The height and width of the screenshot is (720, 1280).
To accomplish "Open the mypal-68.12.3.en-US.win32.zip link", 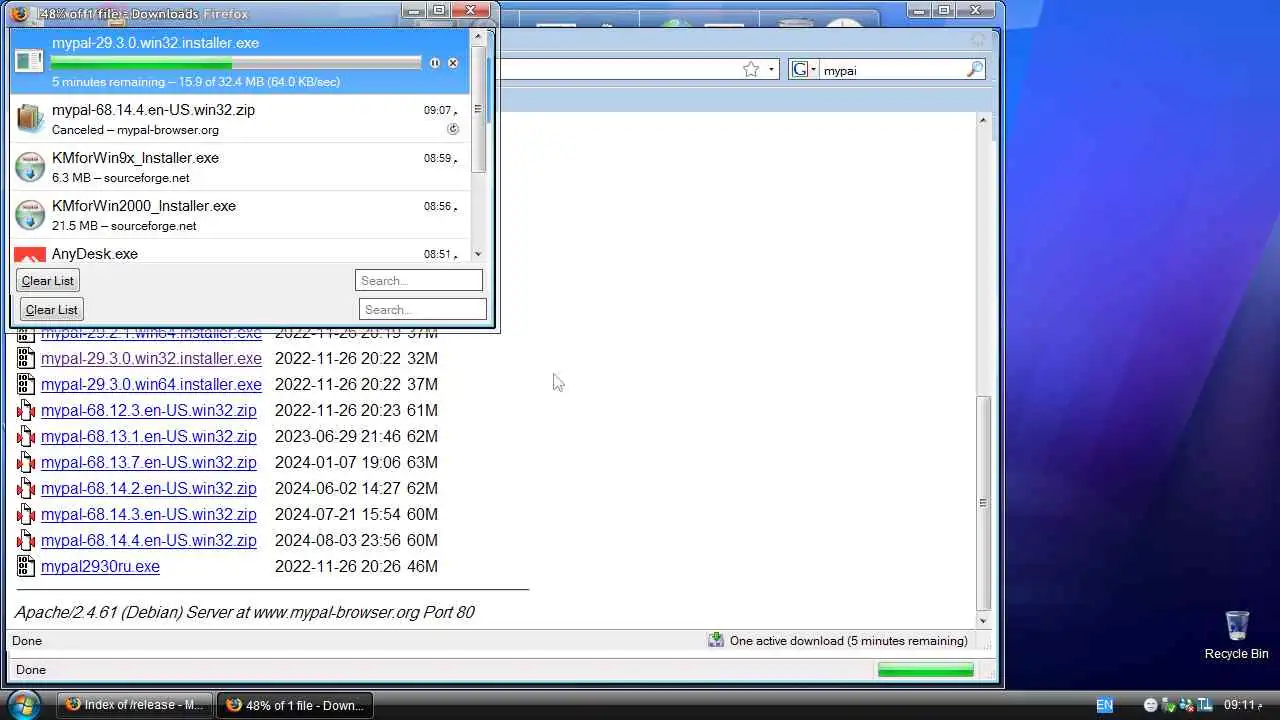I will [149, 410].
